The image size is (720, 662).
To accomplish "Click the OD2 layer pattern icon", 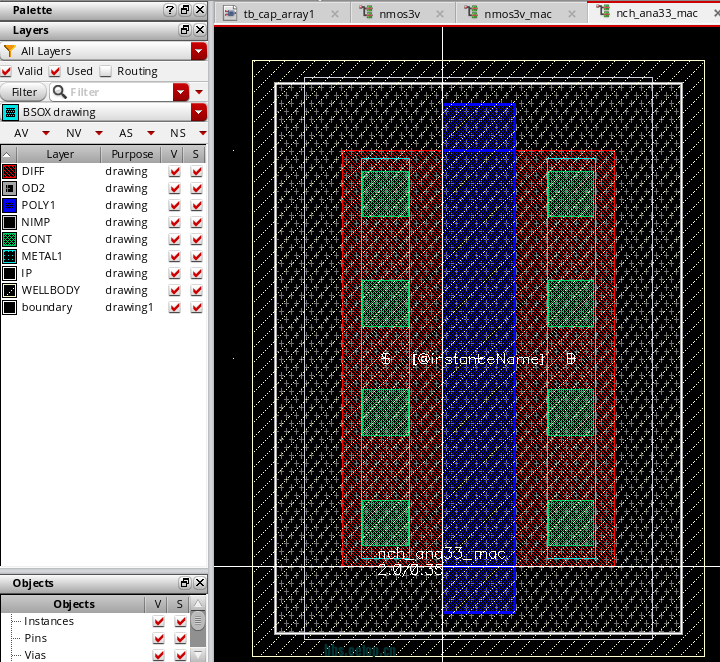I will [10, 188].
